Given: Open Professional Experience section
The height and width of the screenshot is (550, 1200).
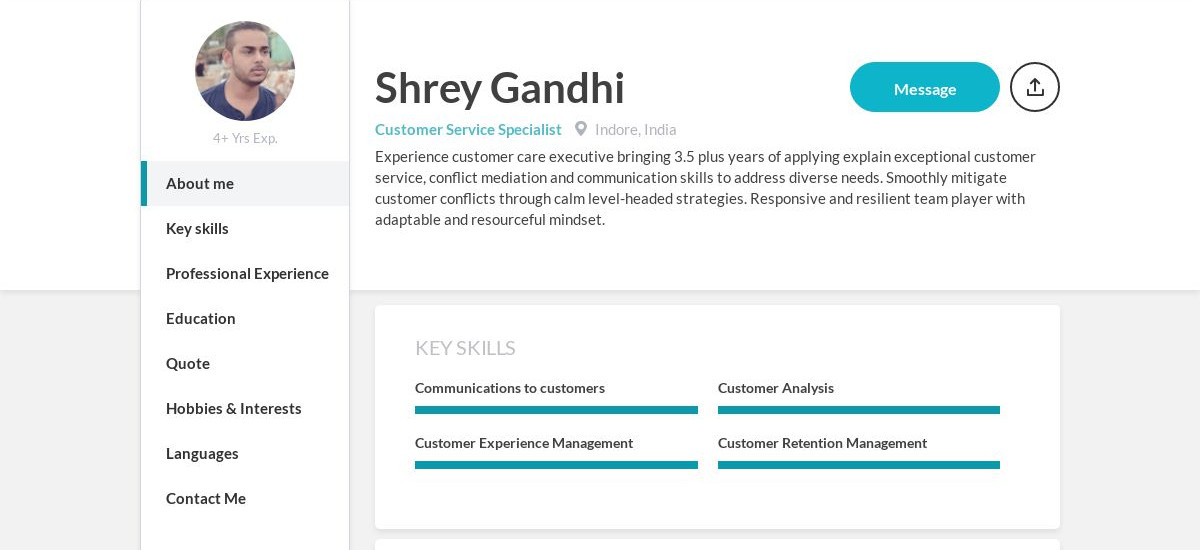Looking at the screenshot, I should point(247,274).
